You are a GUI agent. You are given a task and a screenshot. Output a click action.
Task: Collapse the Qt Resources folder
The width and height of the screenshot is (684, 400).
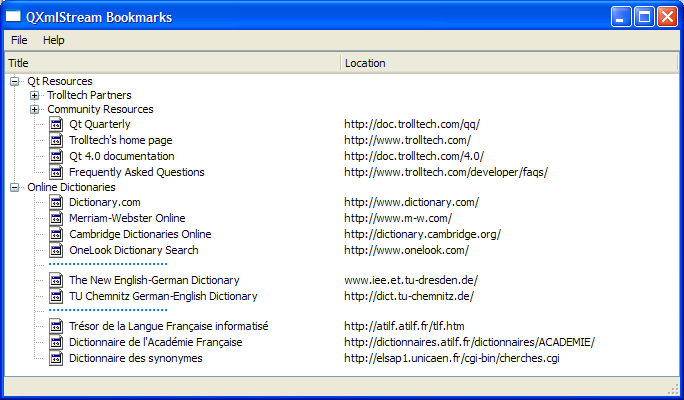point(14,82)
